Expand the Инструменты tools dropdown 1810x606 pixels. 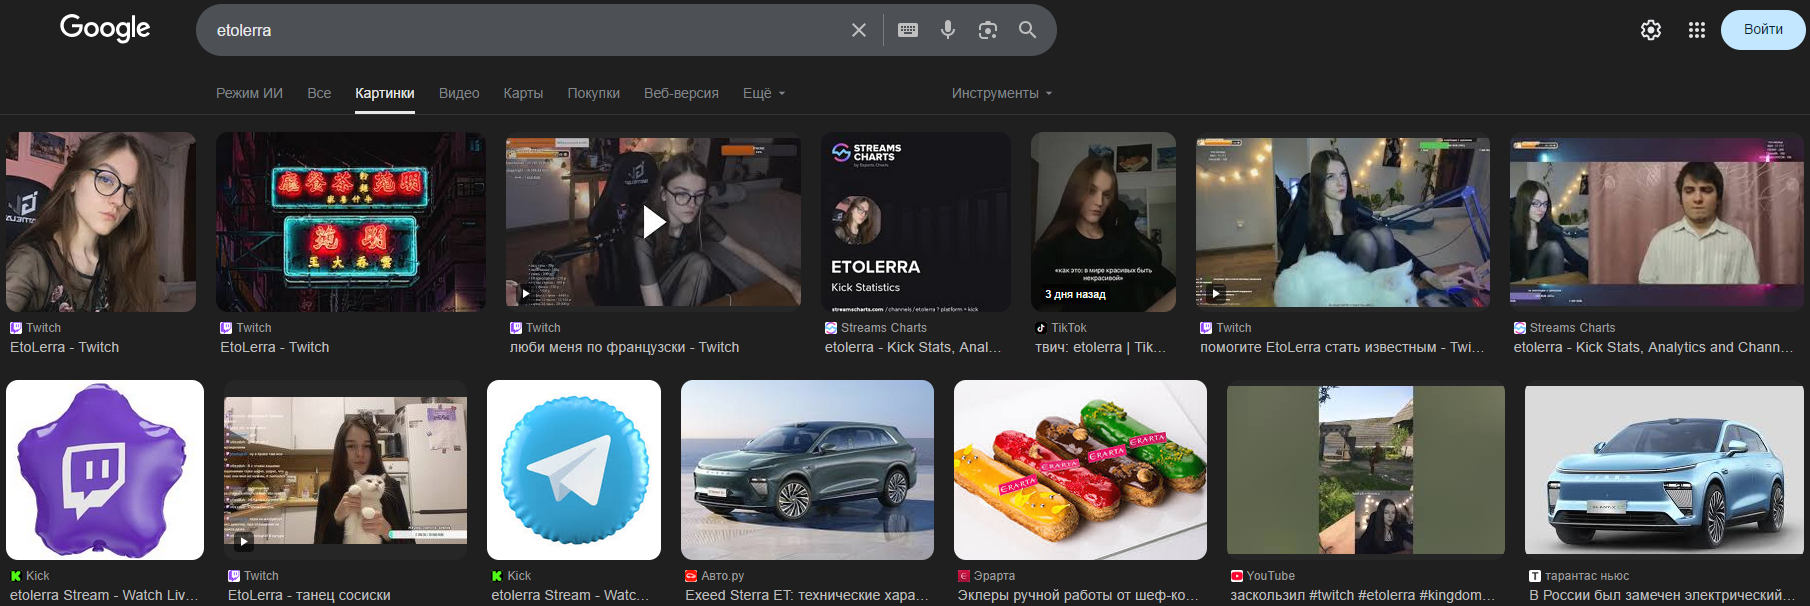pyautogui.click(x=1002, y=93)
